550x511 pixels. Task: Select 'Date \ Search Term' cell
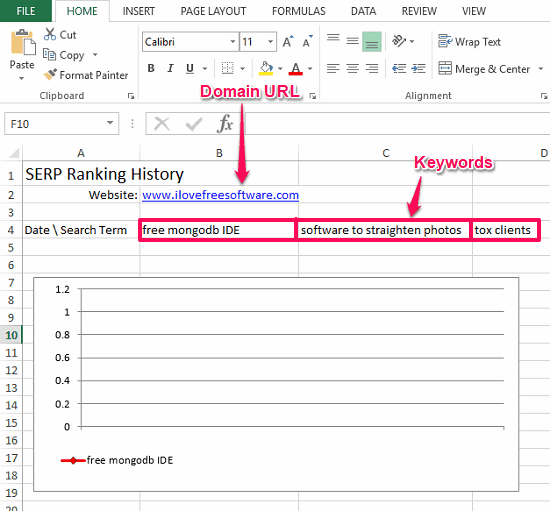pyautogui.click(x=81, y=230)
